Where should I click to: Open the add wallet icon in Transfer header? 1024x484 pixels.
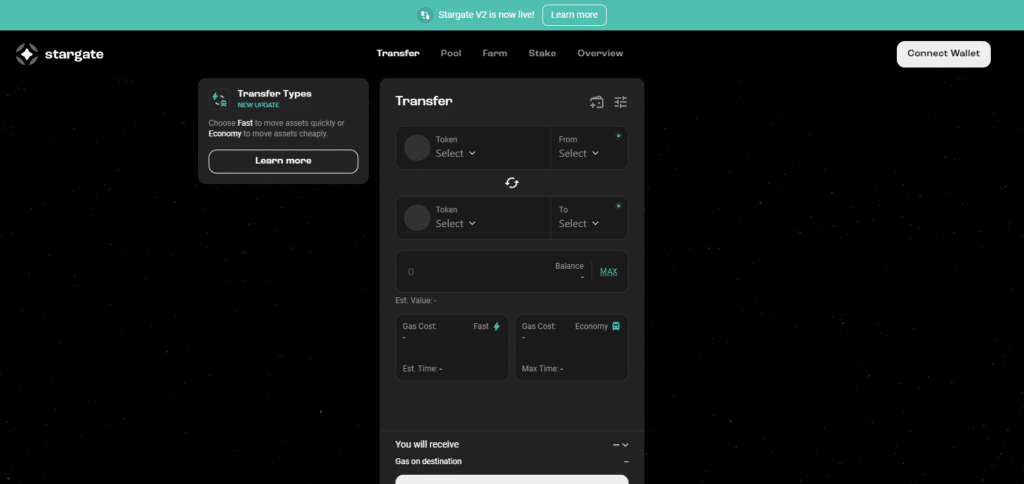click(596, 102)
